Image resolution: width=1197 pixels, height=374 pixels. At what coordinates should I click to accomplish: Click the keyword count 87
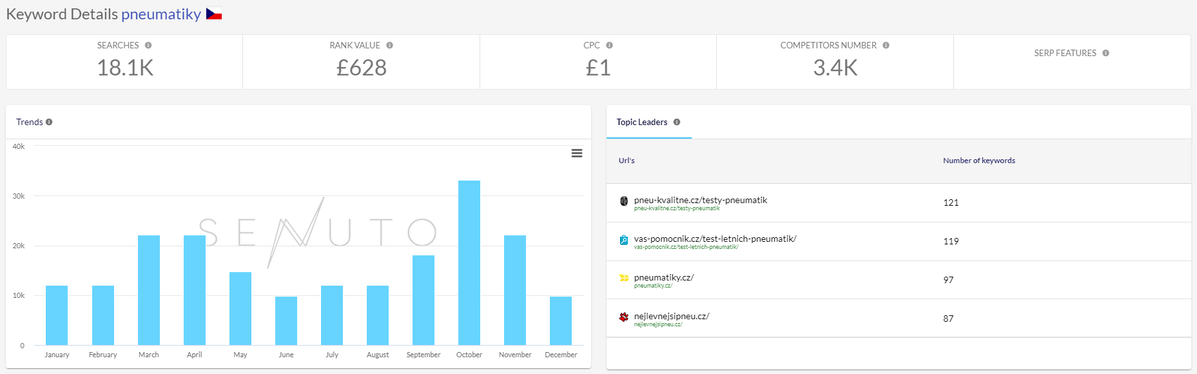(x=948, y=318)
